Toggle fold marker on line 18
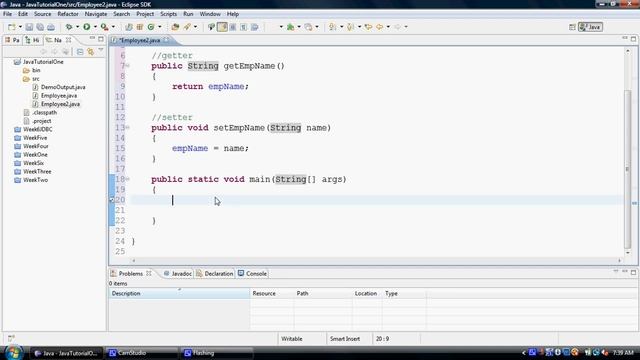The image size is (640, 360). pyautogui.click(x=128, y=179)
